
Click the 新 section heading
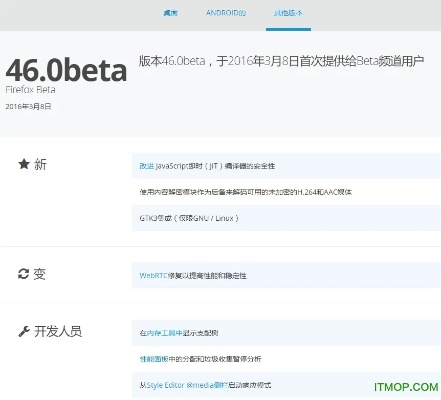40,164
